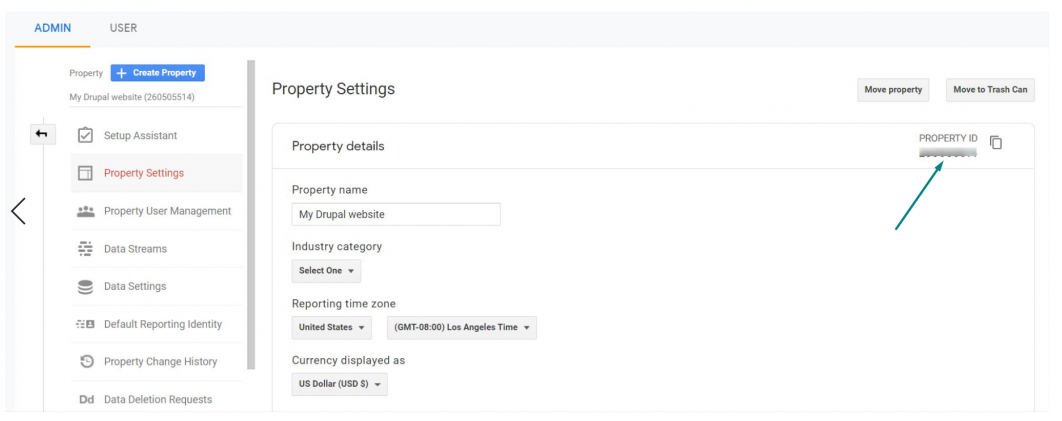Click the Property Settings layout icon
The width and height of the screenshot is (1062, 421).
click(x=85, y=173)
